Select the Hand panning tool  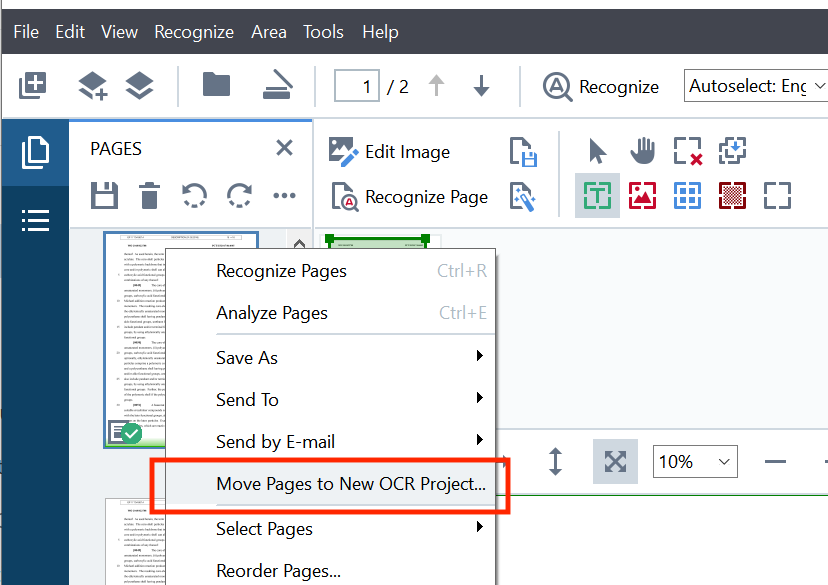[643, 151]
